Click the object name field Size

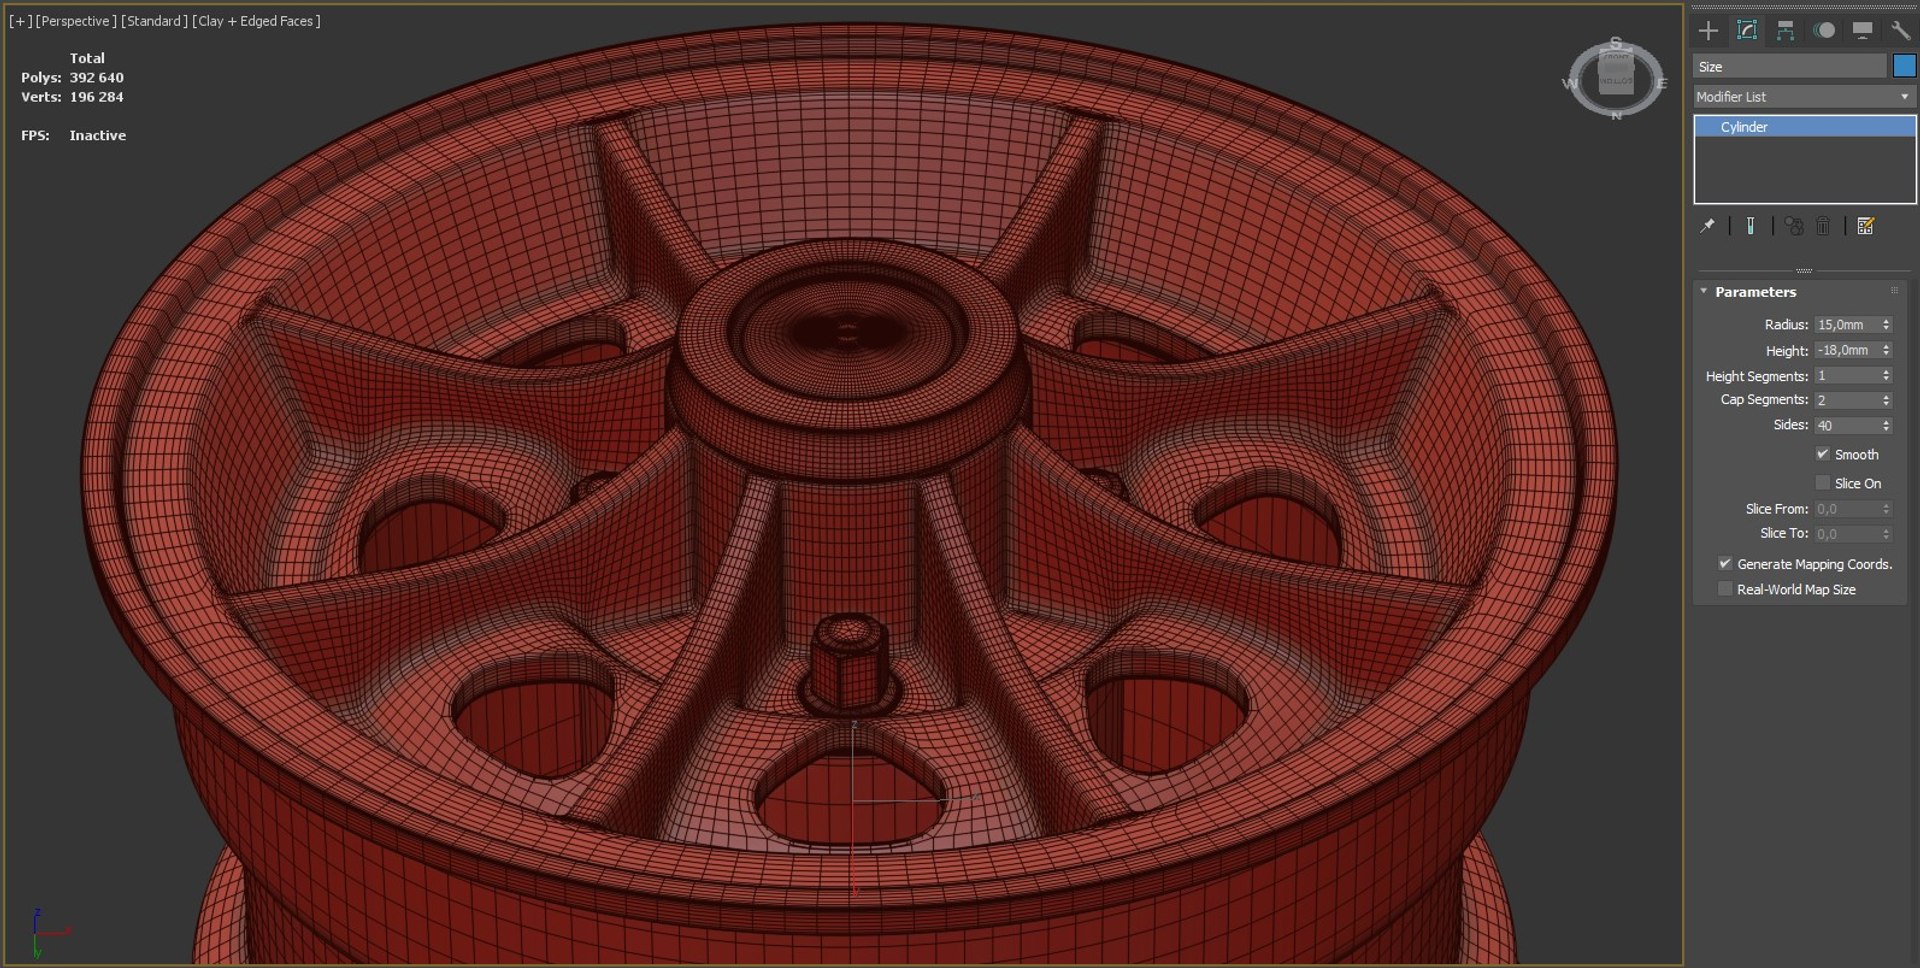(1789, 66)
